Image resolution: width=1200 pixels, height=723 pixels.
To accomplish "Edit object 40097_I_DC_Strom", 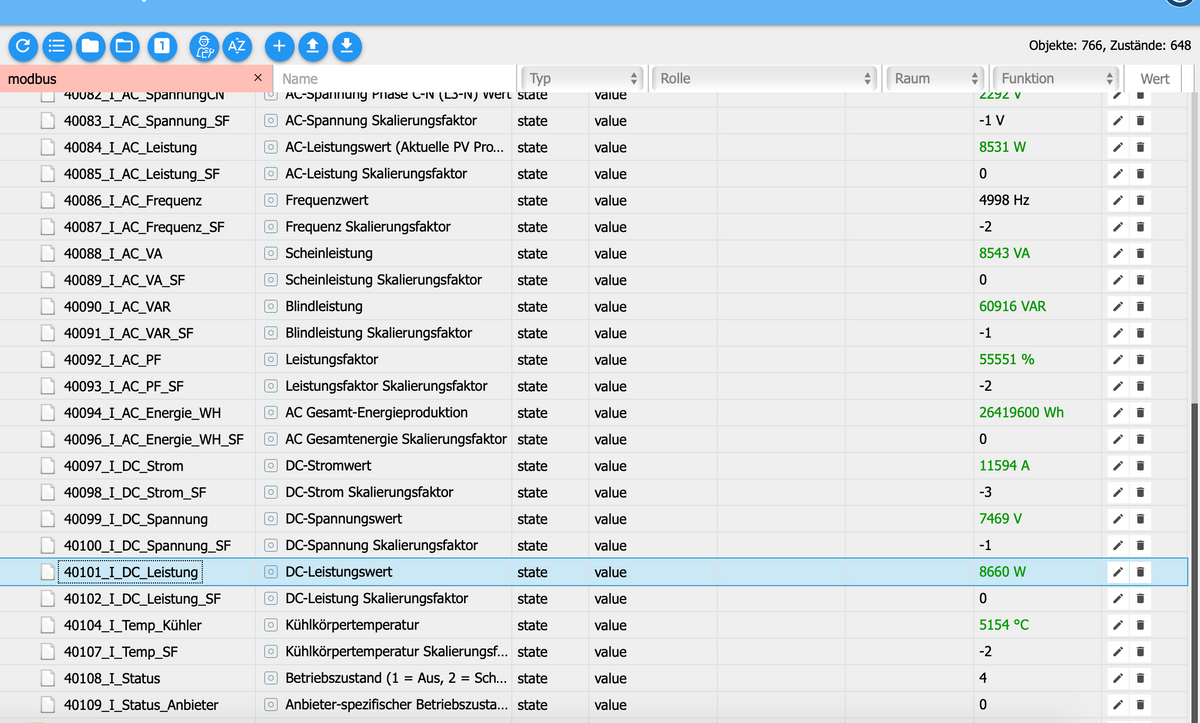I will tap(1118, 465).
